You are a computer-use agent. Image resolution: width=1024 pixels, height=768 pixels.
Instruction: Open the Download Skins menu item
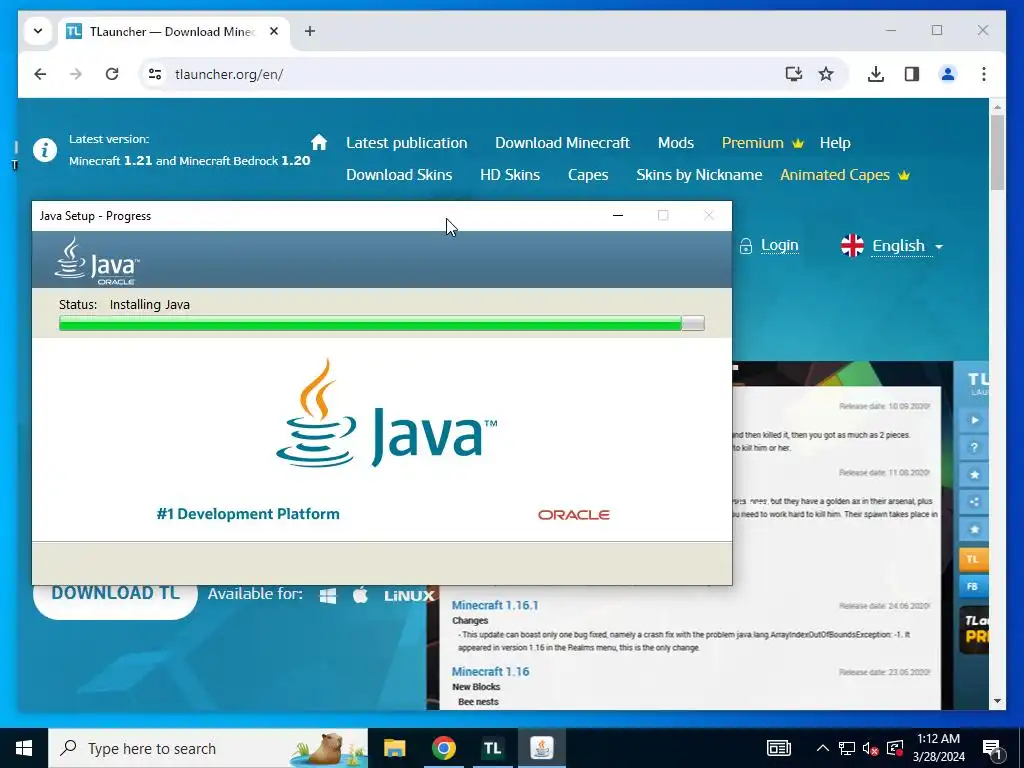coord(399,174)
